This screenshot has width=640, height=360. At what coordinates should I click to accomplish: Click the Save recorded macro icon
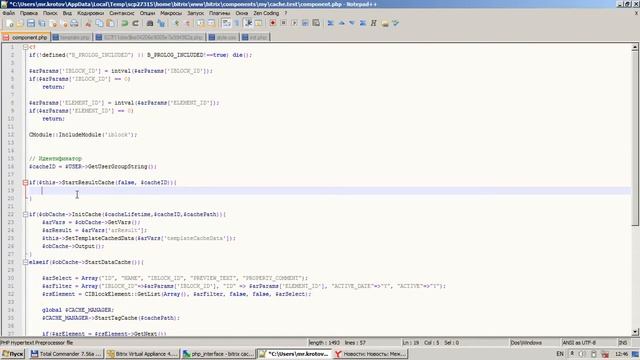pos(316,23)
